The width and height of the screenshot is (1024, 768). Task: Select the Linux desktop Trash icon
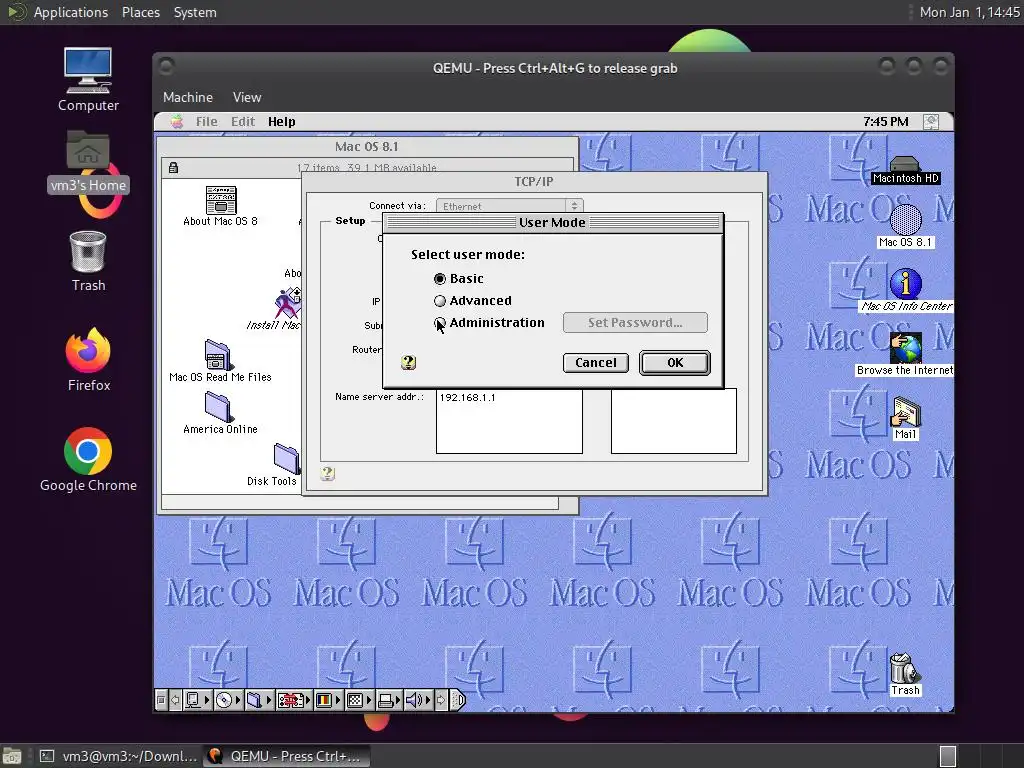[x=88, y=261]
